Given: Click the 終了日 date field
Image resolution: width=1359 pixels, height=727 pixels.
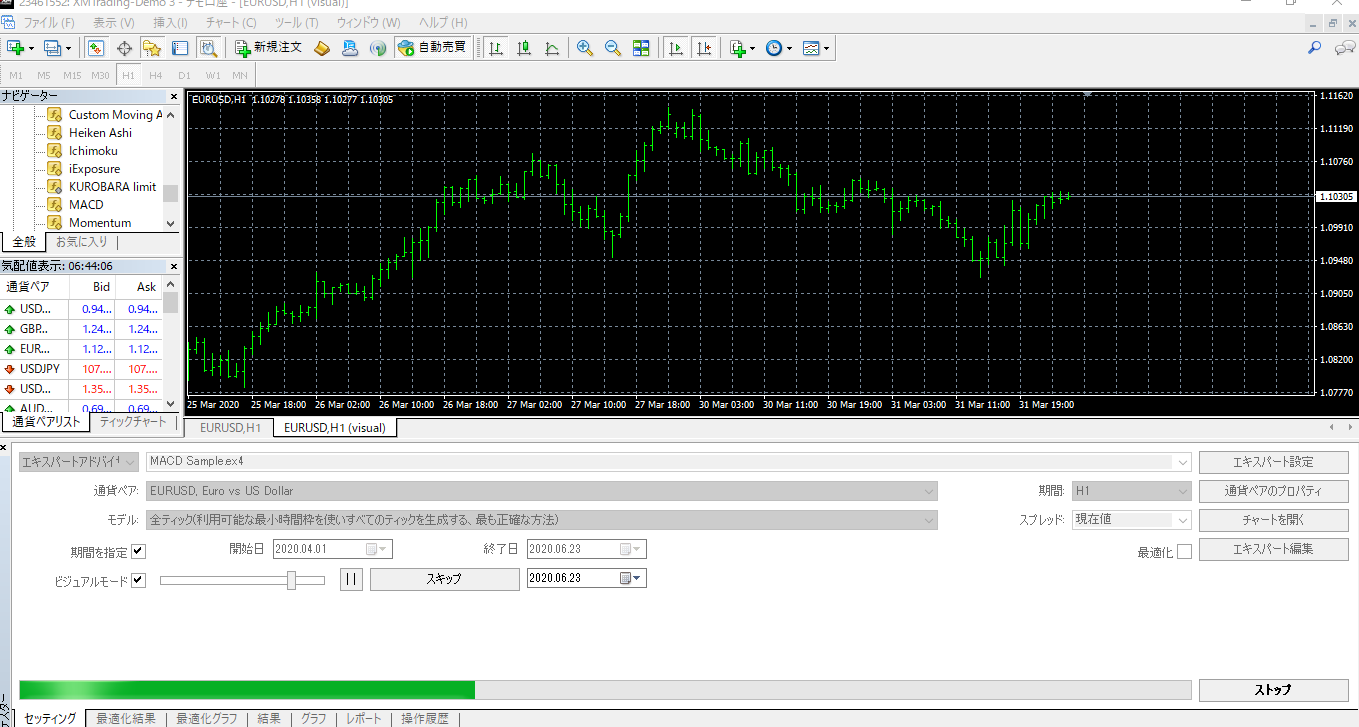Looking at the screenshot, I should point(587,549).
